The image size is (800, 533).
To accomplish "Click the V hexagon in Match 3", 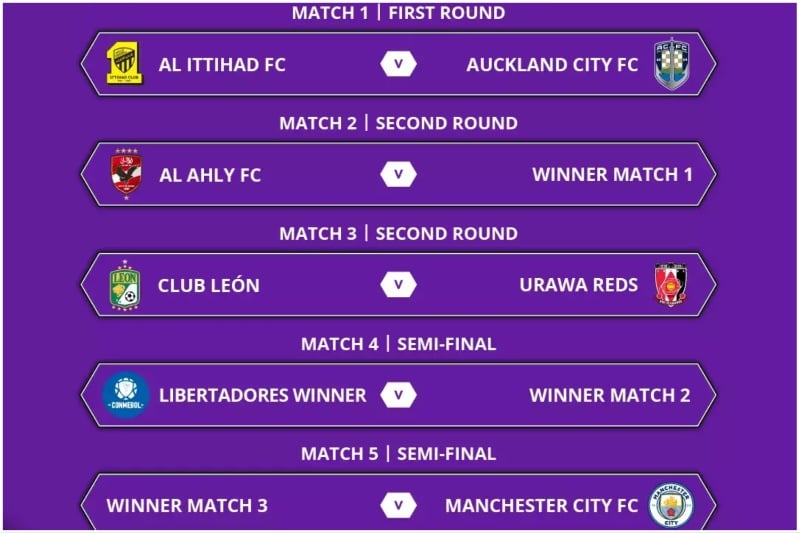I will pos(398,285).
